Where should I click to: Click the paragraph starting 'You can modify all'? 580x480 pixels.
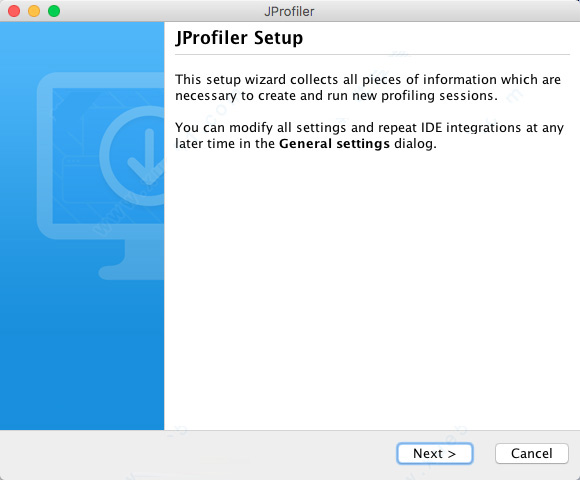point(369,135)
